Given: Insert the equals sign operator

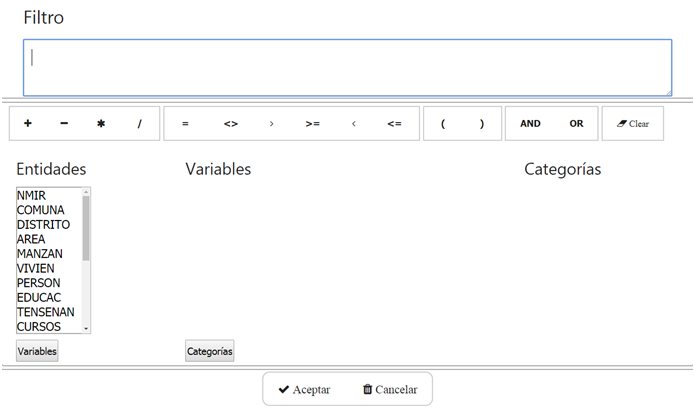Looking at the screenshot, I should click(x=185, y=124).
